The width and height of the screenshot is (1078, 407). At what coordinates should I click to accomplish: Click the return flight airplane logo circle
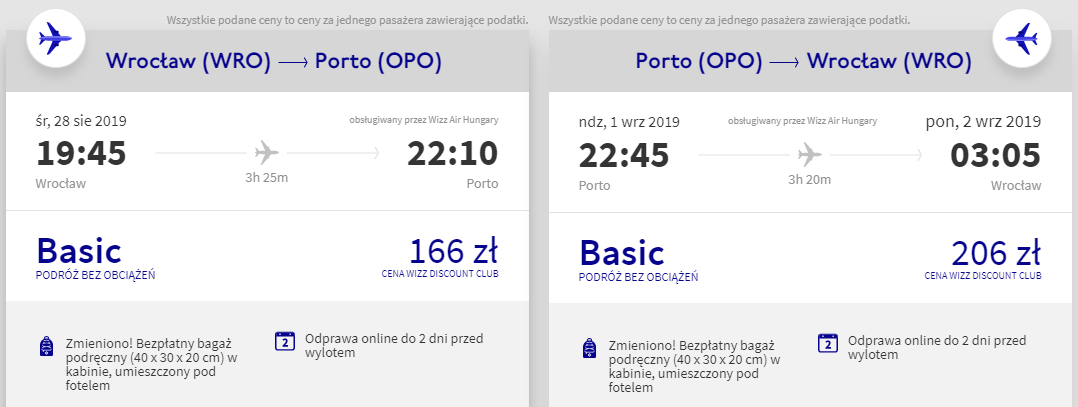click(x=1023, y=39)
